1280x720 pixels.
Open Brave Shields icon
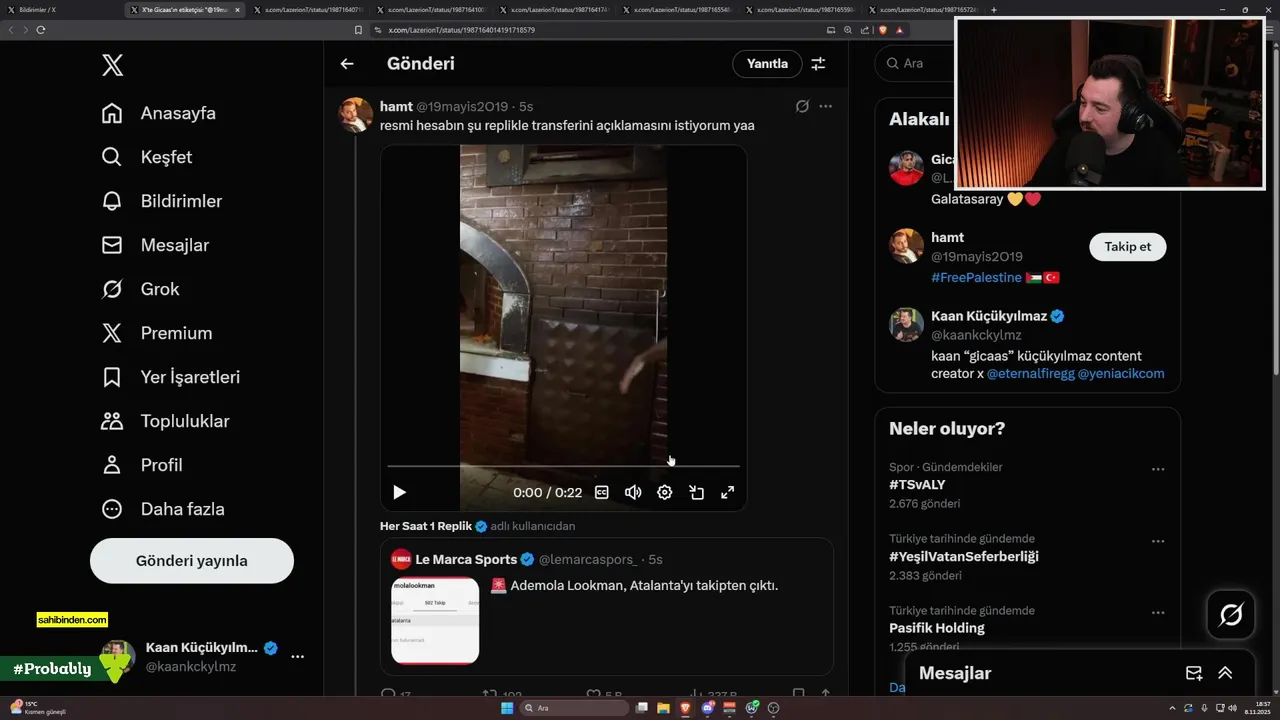883,30
